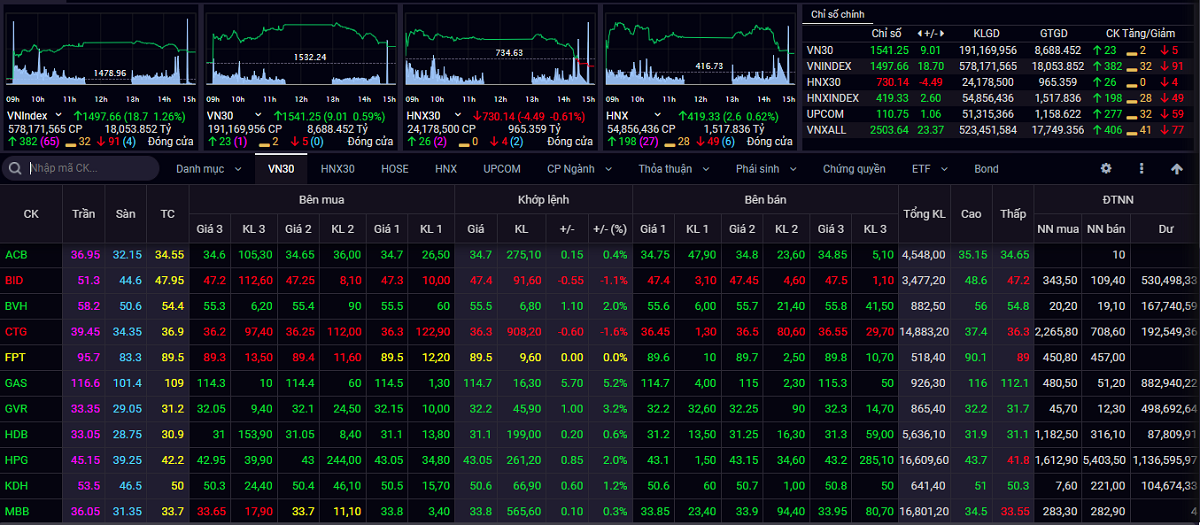Open the three-dot more options menu

1142,169
